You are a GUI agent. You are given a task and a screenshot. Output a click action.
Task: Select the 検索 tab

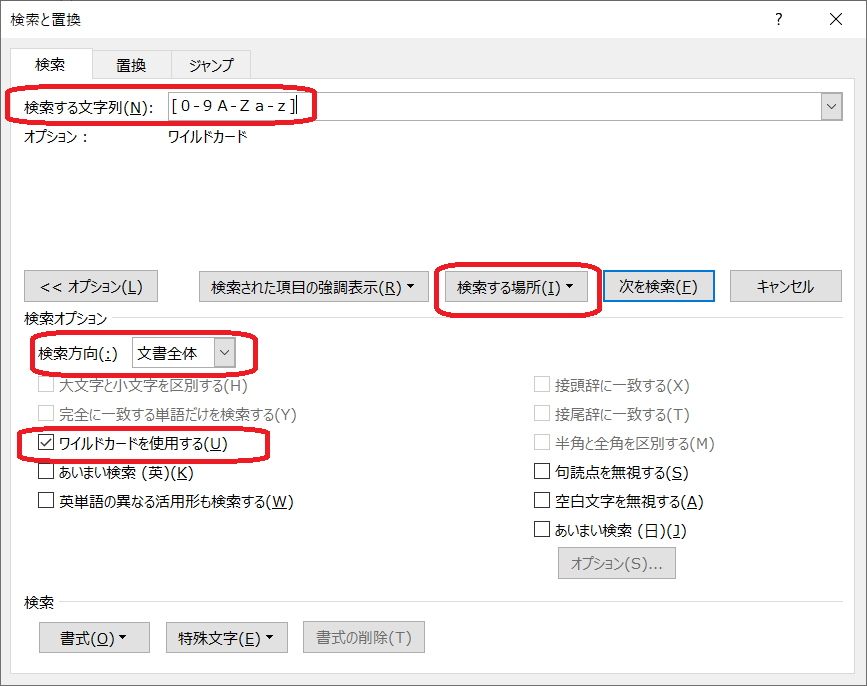(50, 65)
